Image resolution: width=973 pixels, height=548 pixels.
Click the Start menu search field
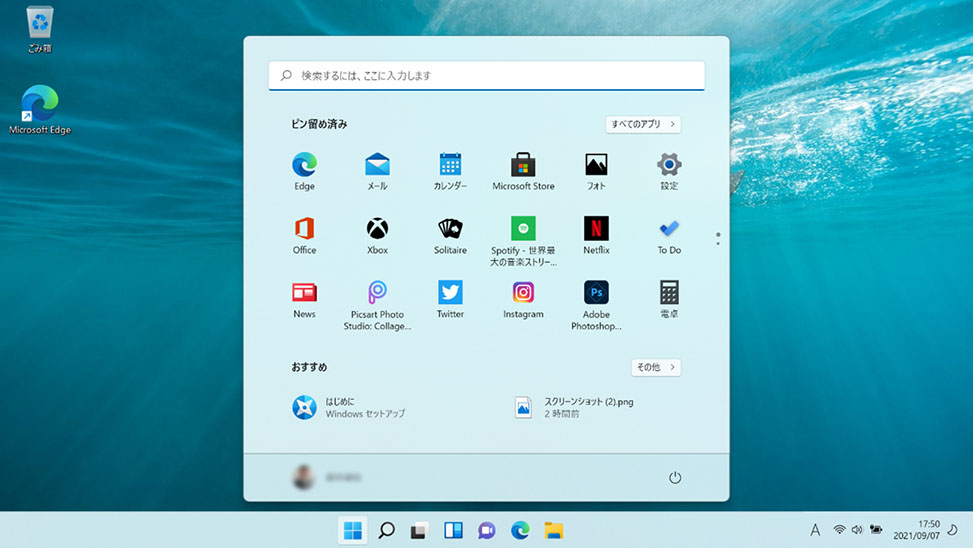486,75
